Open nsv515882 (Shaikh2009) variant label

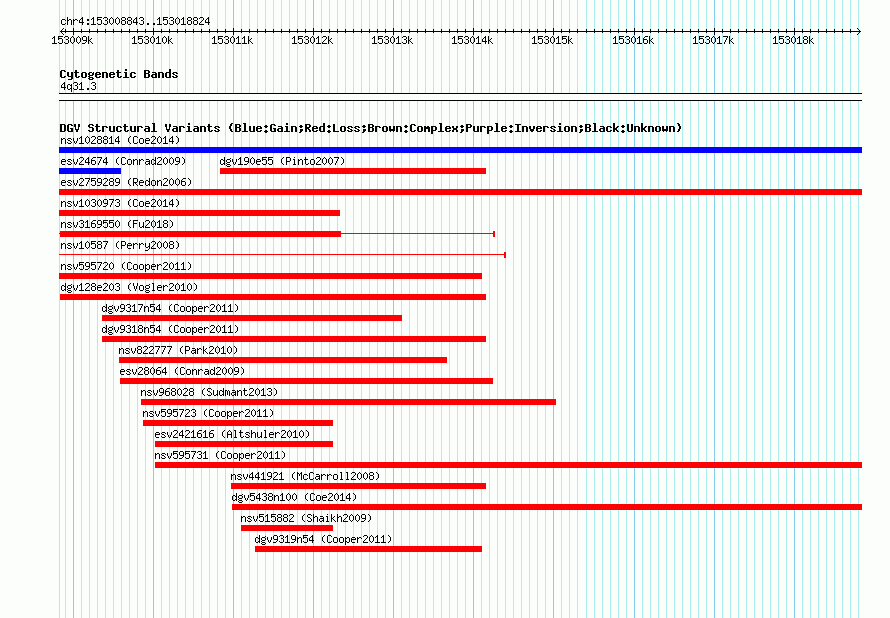pos(307,518)
